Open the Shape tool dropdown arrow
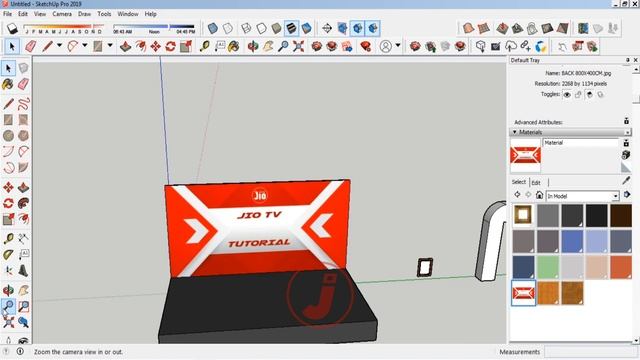Viewport: 640px width, 360px height. click(x=110, y=46)
